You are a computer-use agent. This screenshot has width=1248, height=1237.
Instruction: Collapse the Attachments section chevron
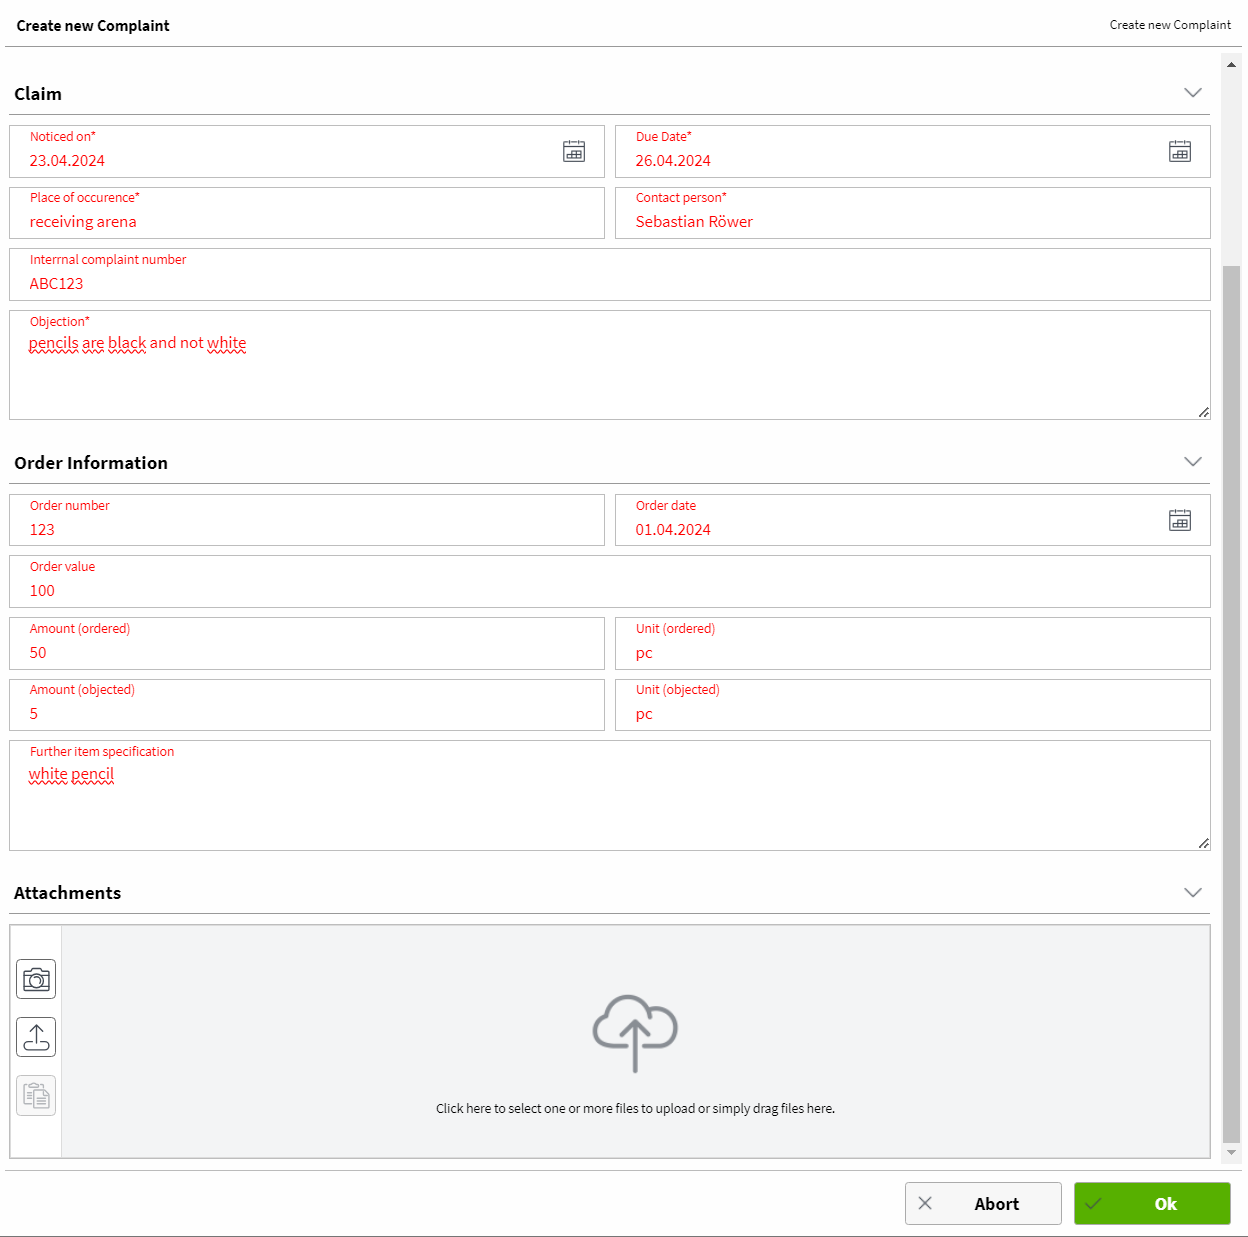click(x=1193, y=893)
